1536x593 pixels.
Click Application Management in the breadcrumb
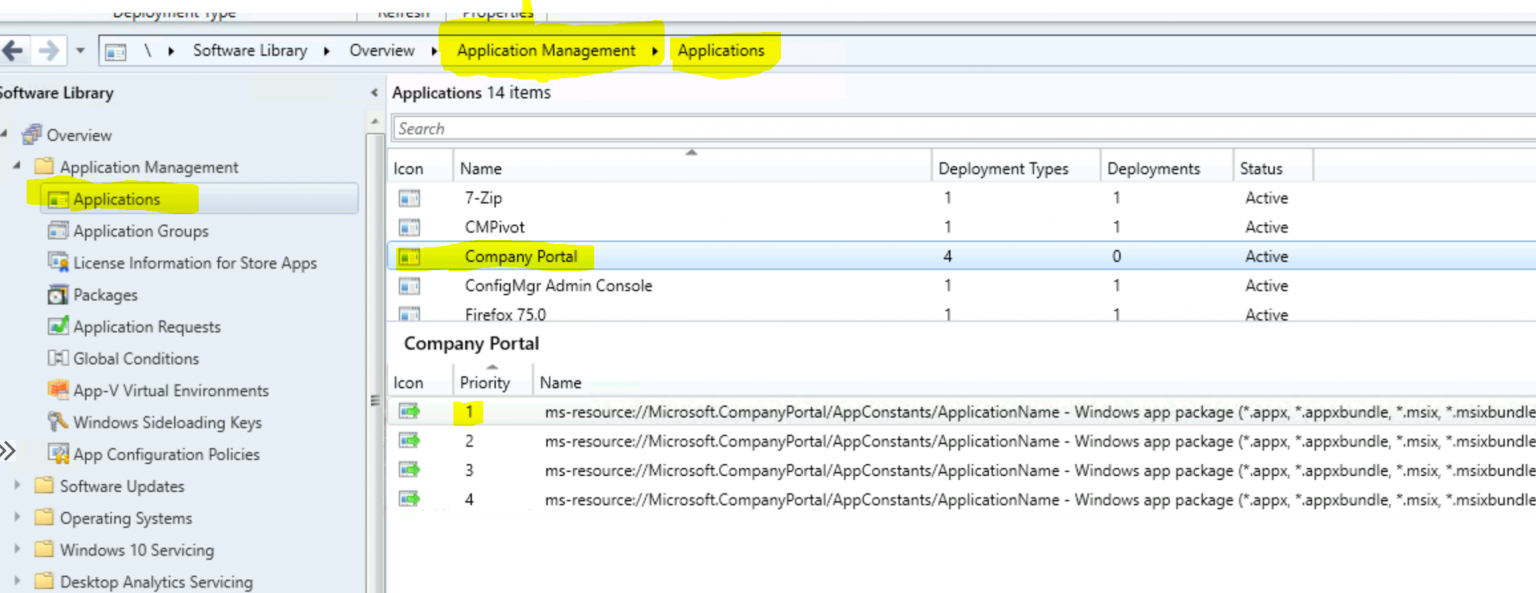tap(545, 50)
